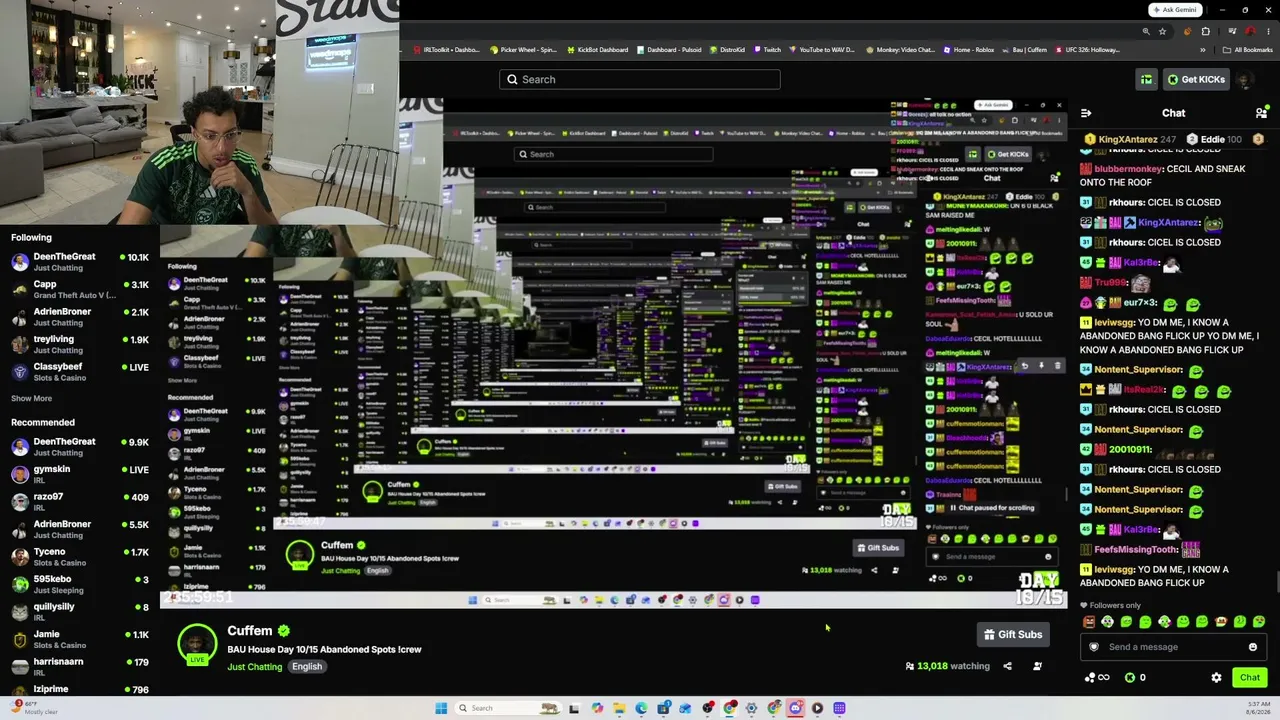Launch Microsoft Edge from the taskbar
The image size is (1280, 720).
tap(641, 708)
